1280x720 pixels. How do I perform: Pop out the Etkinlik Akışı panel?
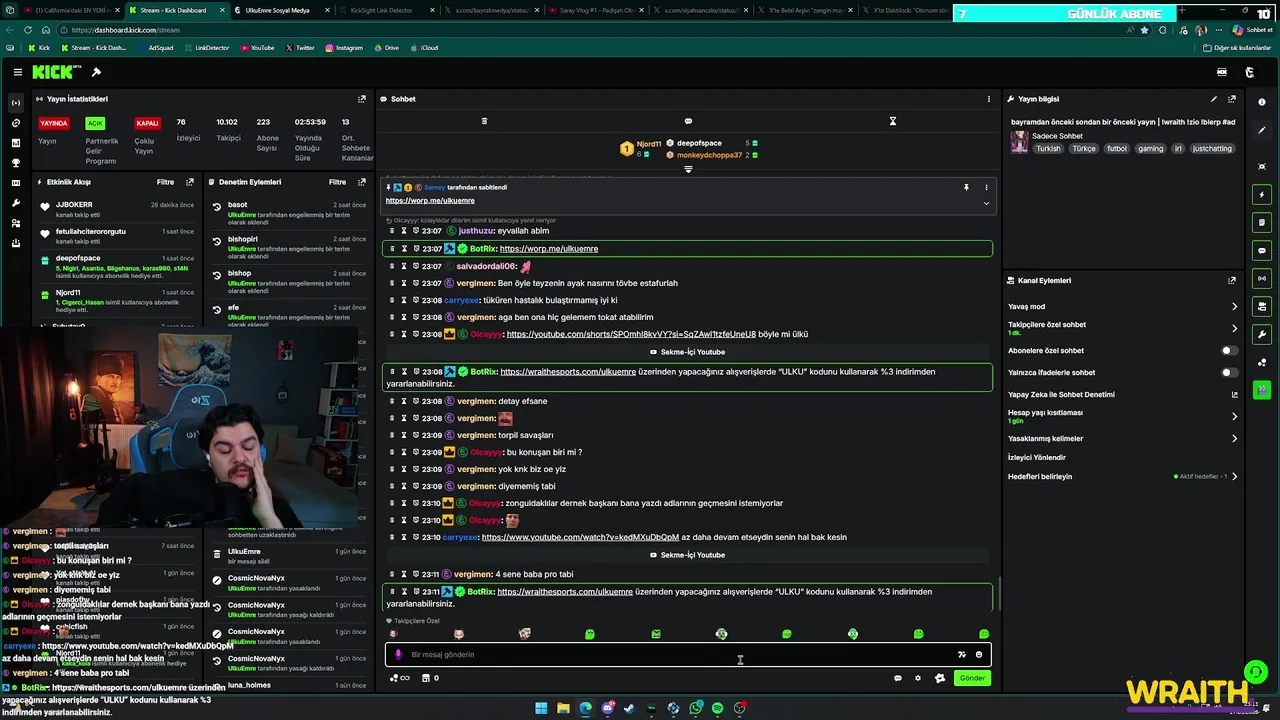tap(190, 182)
